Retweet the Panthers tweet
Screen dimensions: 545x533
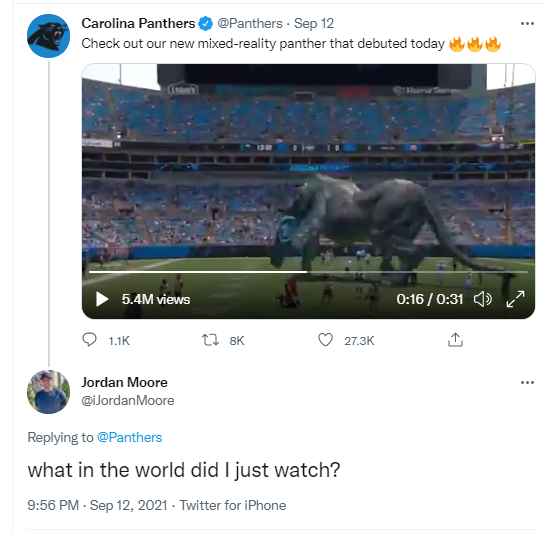pyautogui.click(x=211, y=340)
